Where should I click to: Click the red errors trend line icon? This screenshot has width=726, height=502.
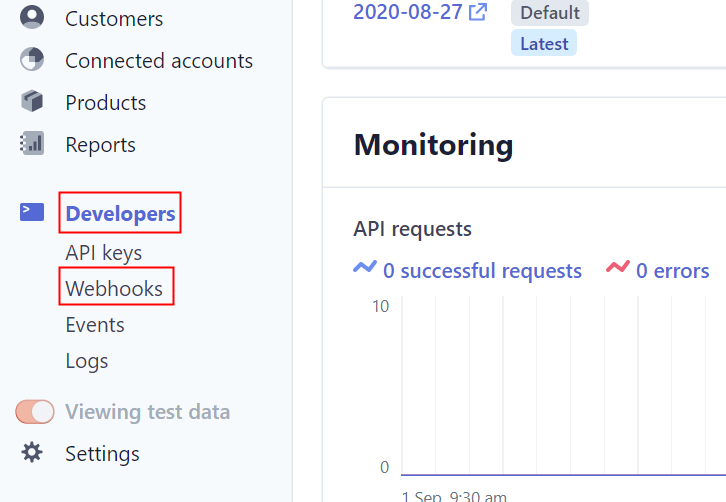click(x=618, y=269)
